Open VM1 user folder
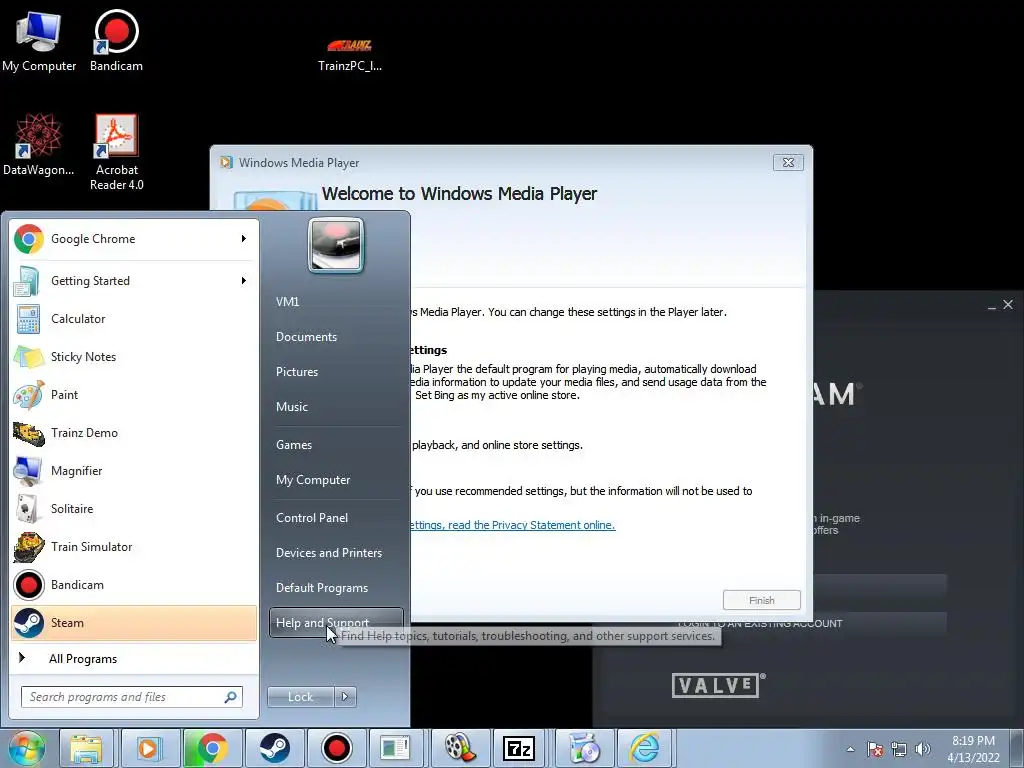Image resolution: width=1024 pixels, height=768 pixels. point(336,302)
